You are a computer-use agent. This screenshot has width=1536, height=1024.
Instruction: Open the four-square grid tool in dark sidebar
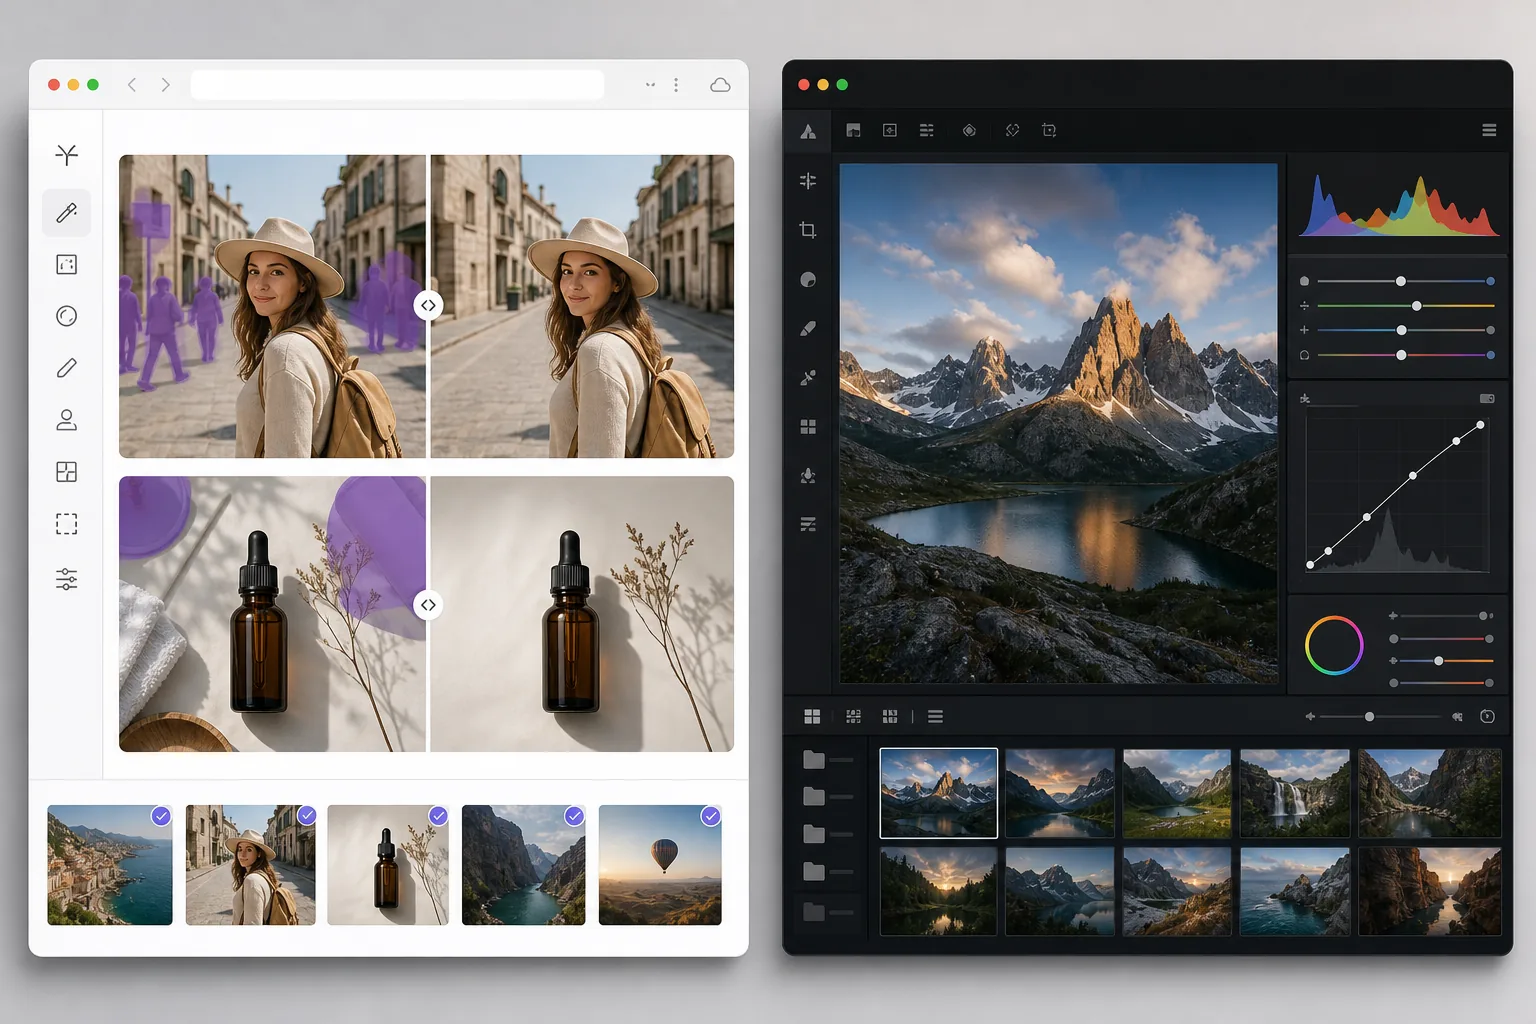coord(808,427)
